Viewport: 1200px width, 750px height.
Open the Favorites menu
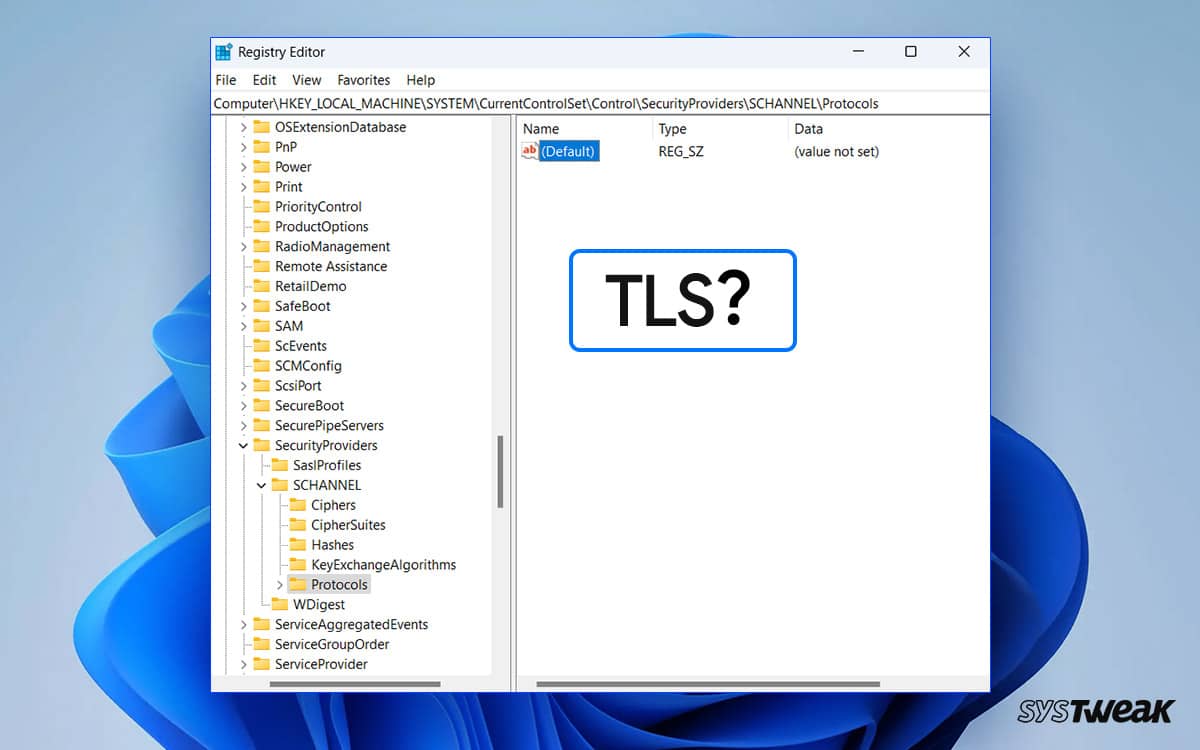[363, 80]
